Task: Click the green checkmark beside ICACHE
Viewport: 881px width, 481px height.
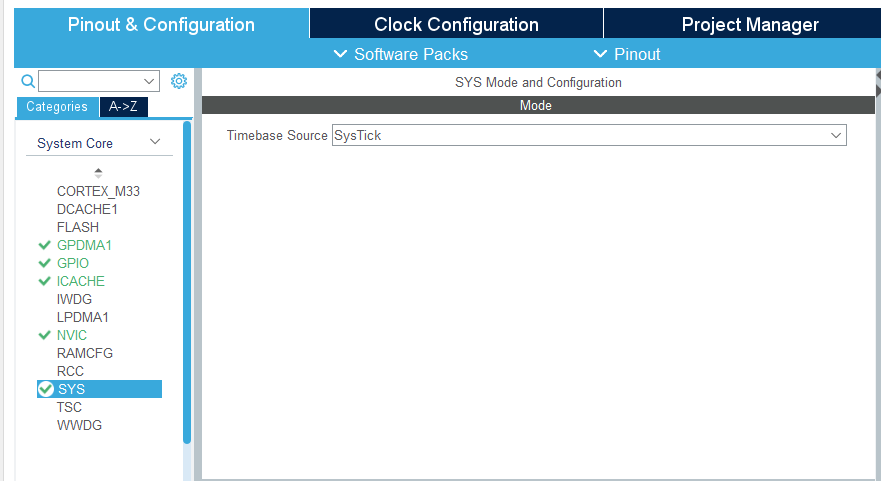Action: pos(44,281)
